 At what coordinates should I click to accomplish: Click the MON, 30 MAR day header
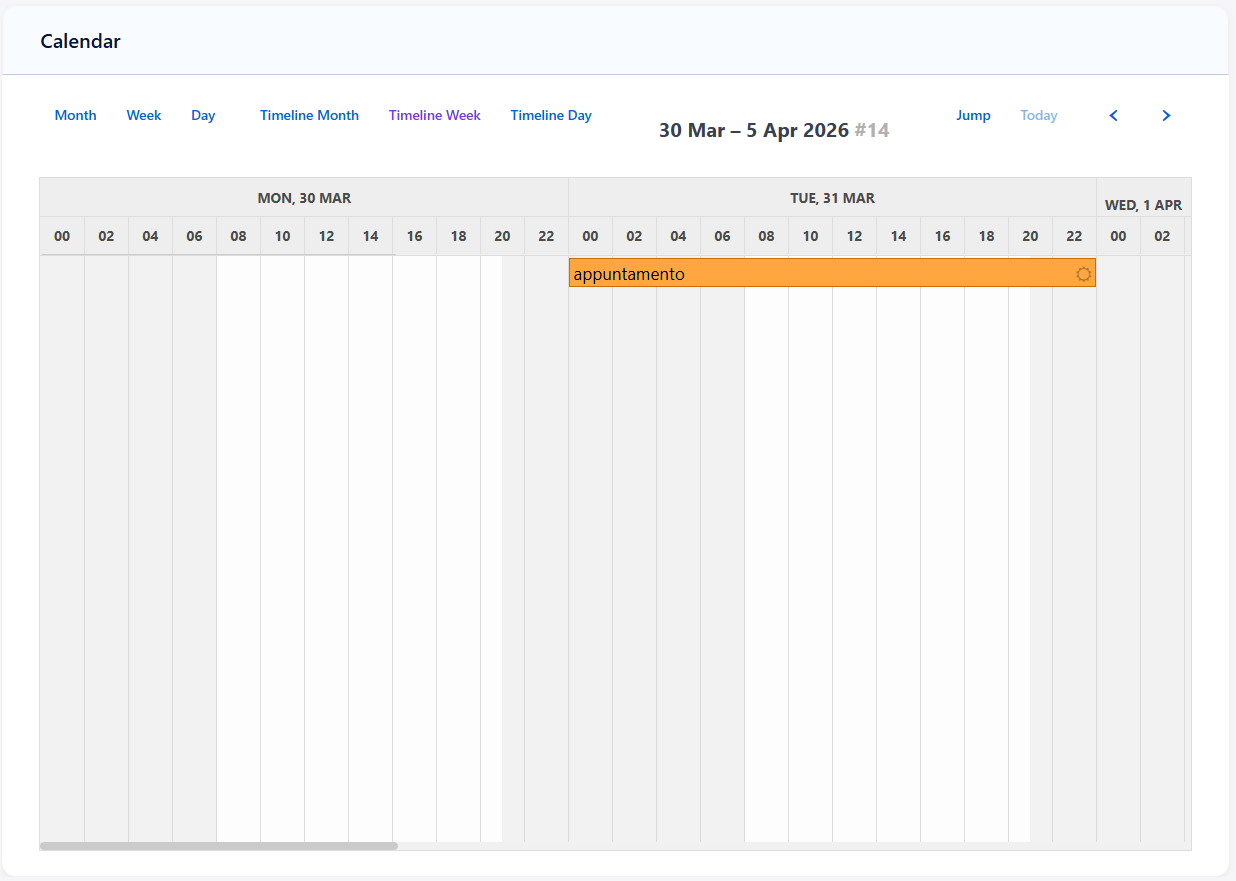pyautogui.click(x=304, y=198)
